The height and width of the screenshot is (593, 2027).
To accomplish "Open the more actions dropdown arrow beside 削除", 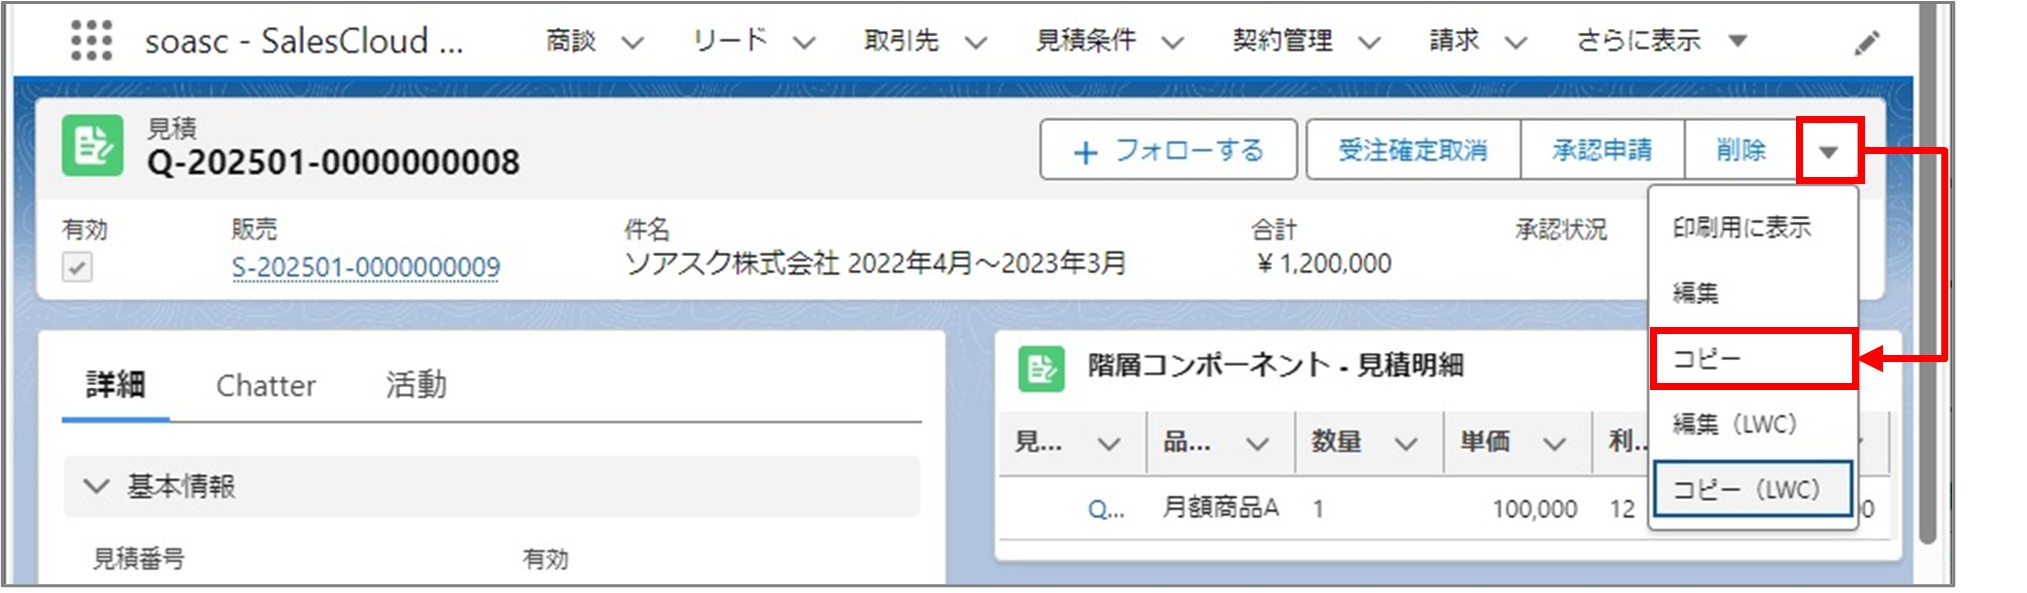I will 1829,152.
